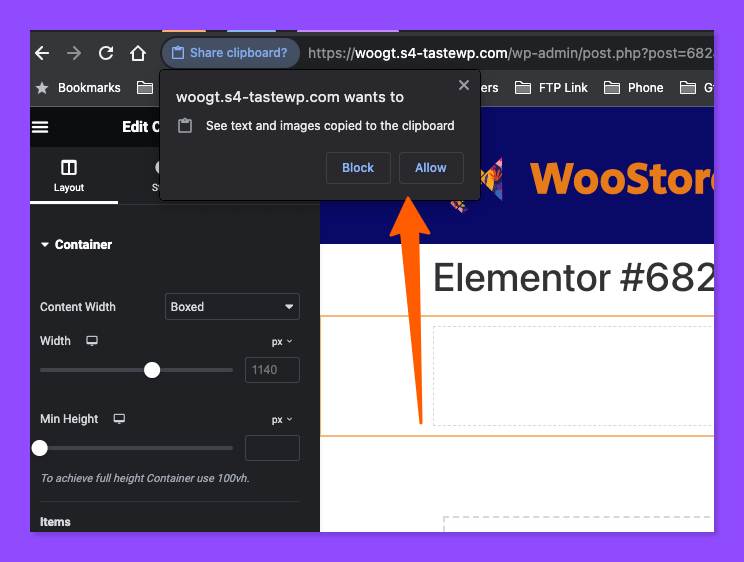Click Width responsive device icon
The height and width of the screenshot is (562, 744).
point(92,341)
